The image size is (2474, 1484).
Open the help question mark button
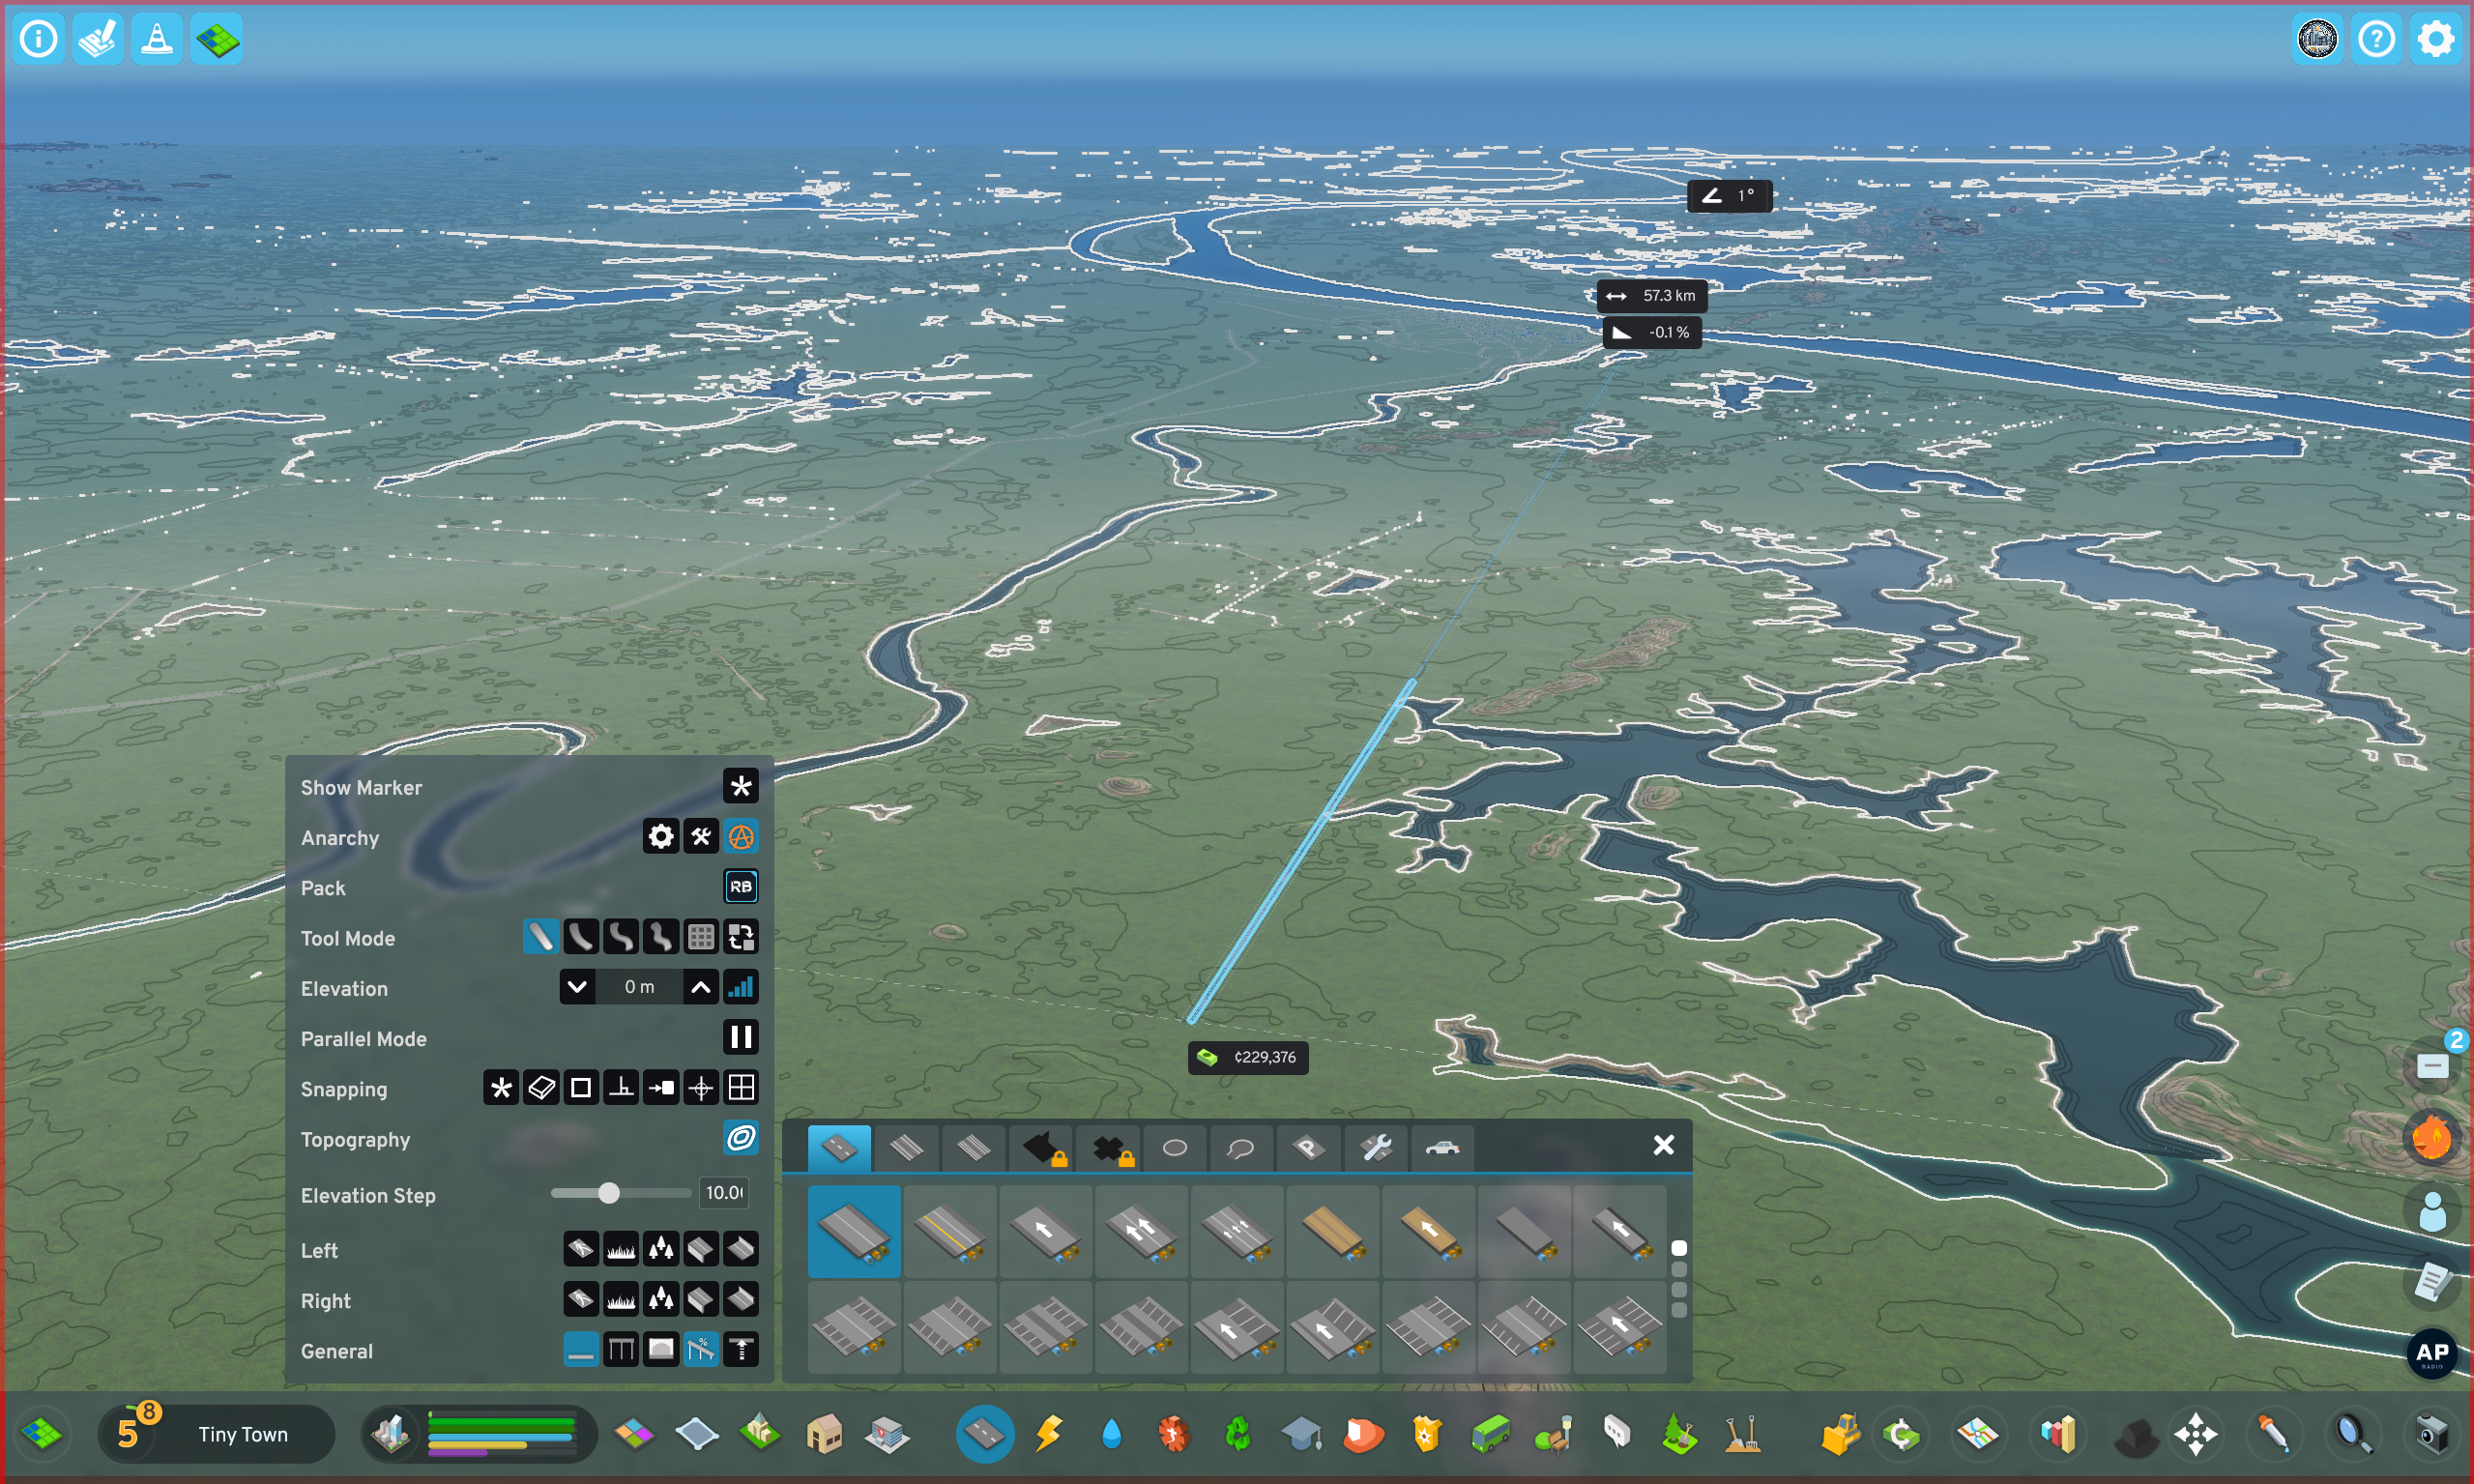2377,39
